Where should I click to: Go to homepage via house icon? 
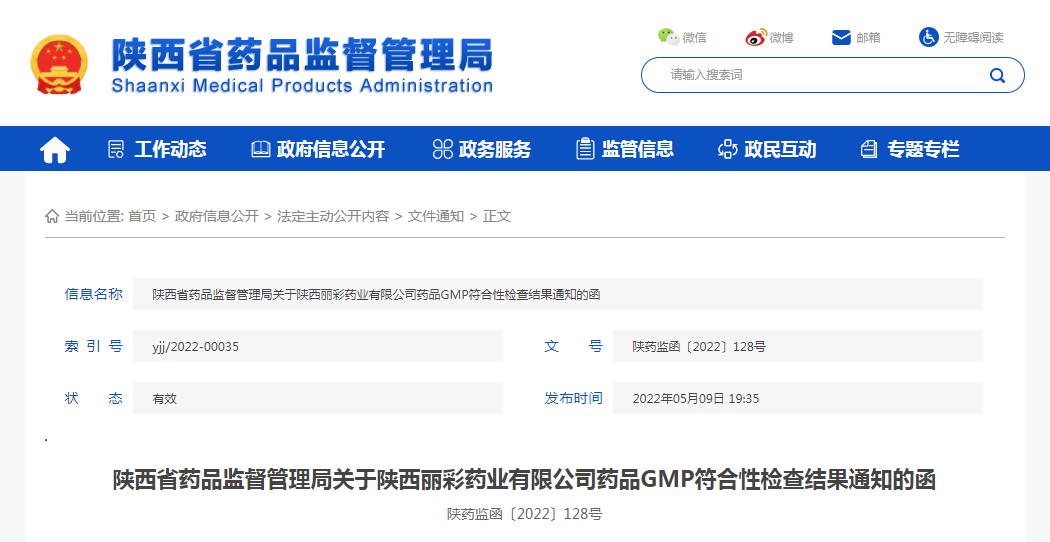click(55, 149)
